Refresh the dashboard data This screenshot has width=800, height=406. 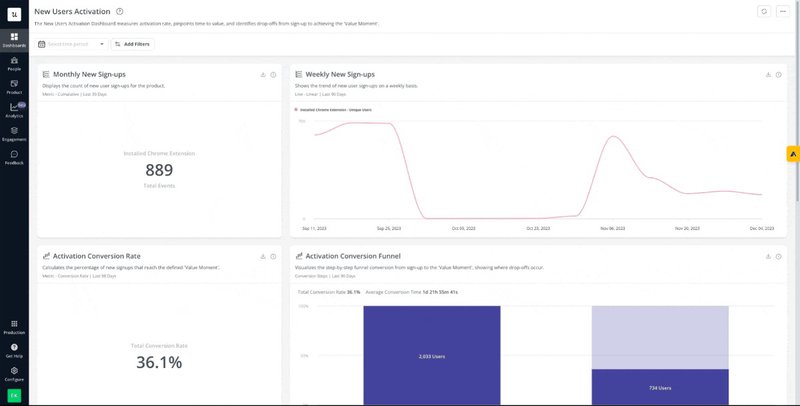coord(764,11)
